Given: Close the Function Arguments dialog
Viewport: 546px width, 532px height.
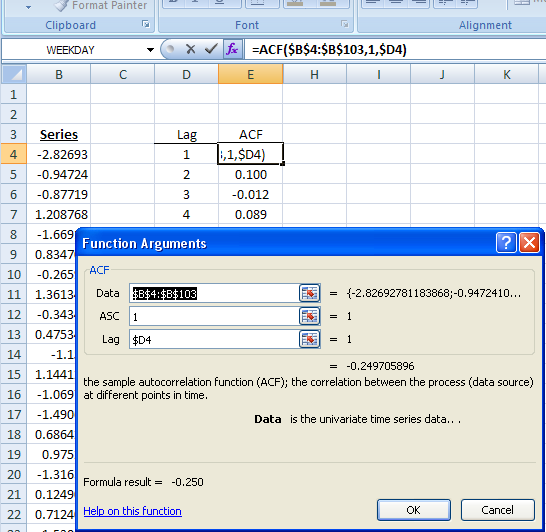Looking at the screenshot, I should [x=530, y=242].
